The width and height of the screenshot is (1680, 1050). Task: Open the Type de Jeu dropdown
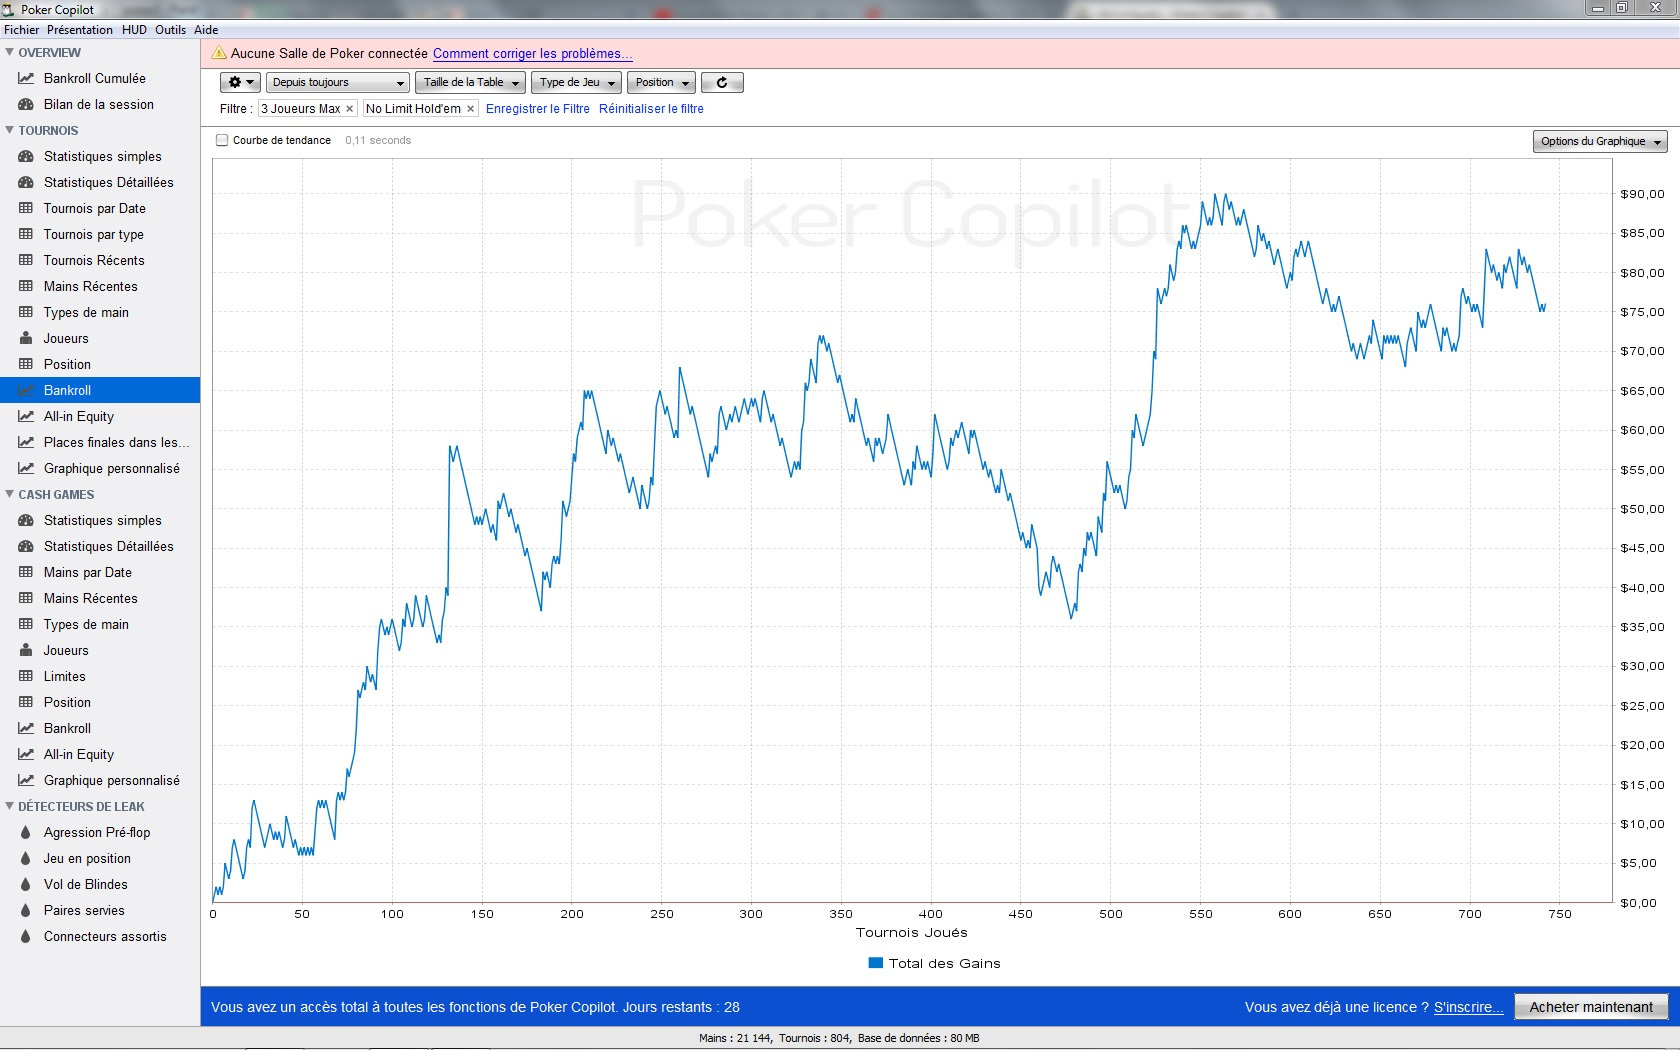(x=576, y=82)
